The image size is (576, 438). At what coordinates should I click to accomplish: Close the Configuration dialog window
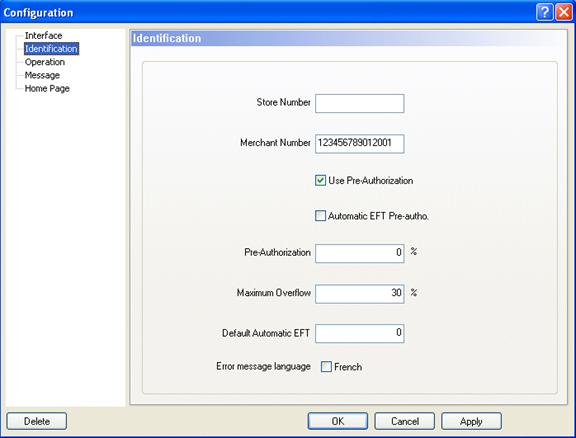[x=564, y=12]
